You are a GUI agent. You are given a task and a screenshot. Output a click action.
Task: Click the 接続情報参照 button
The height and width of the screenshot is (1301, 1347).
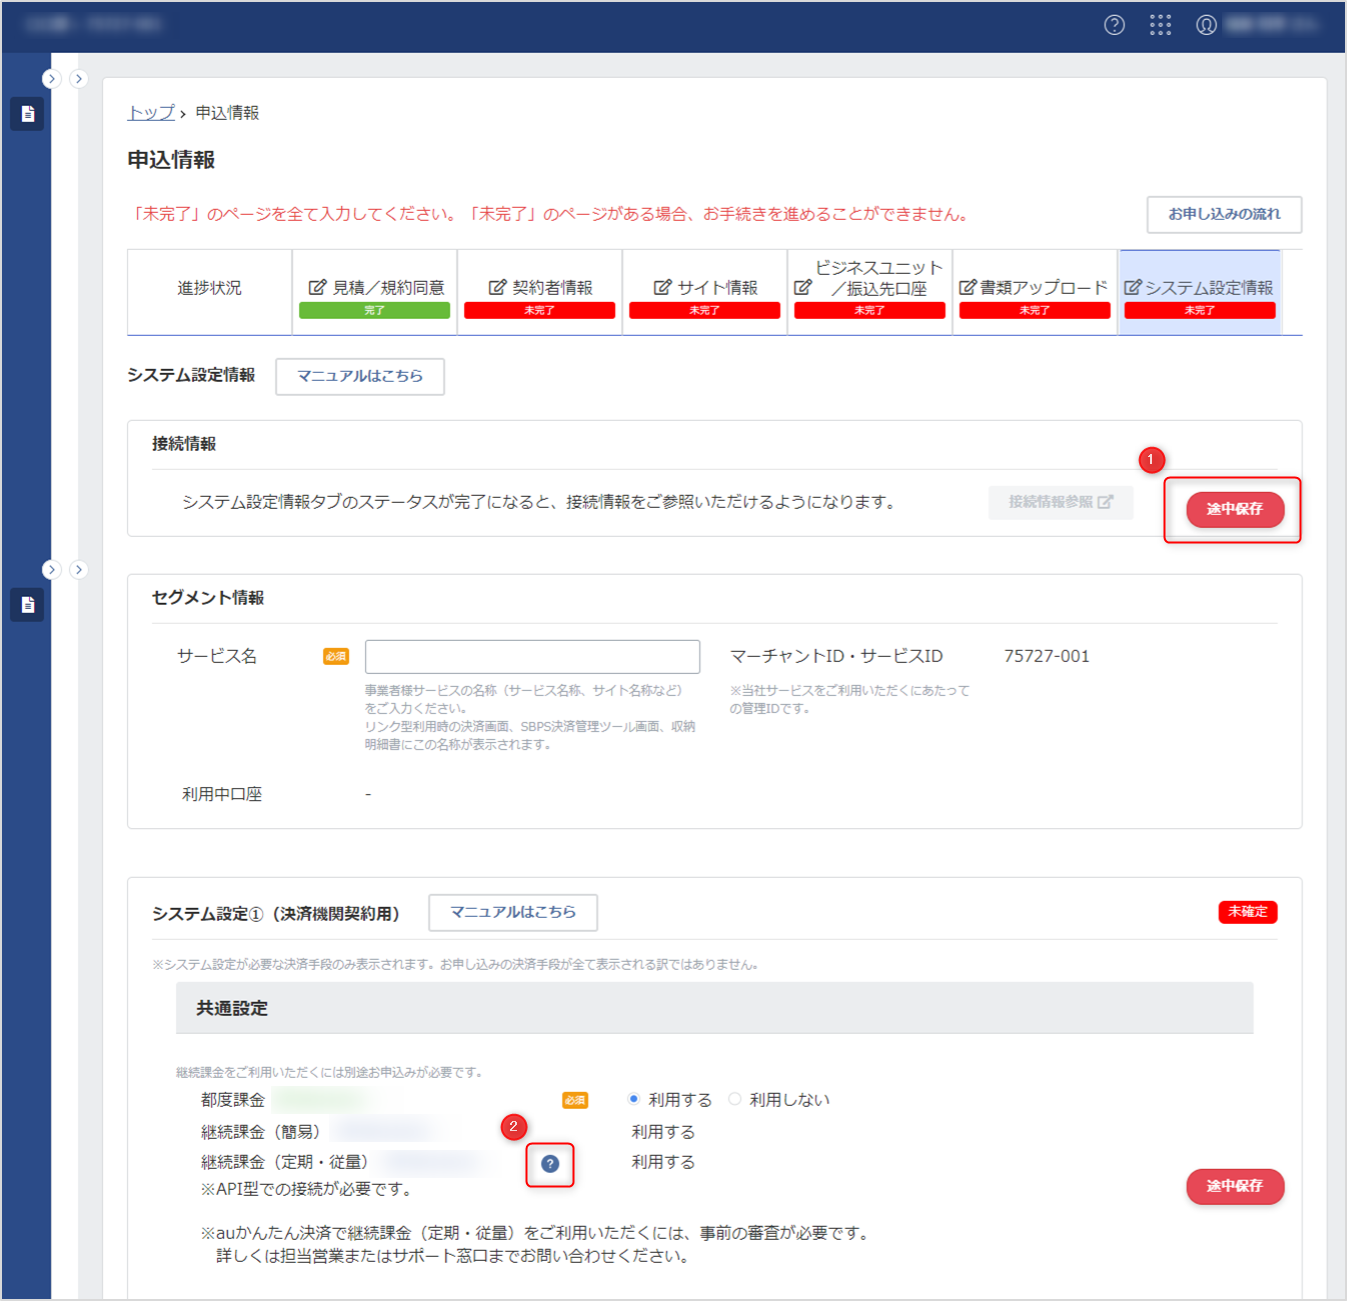1061,502
